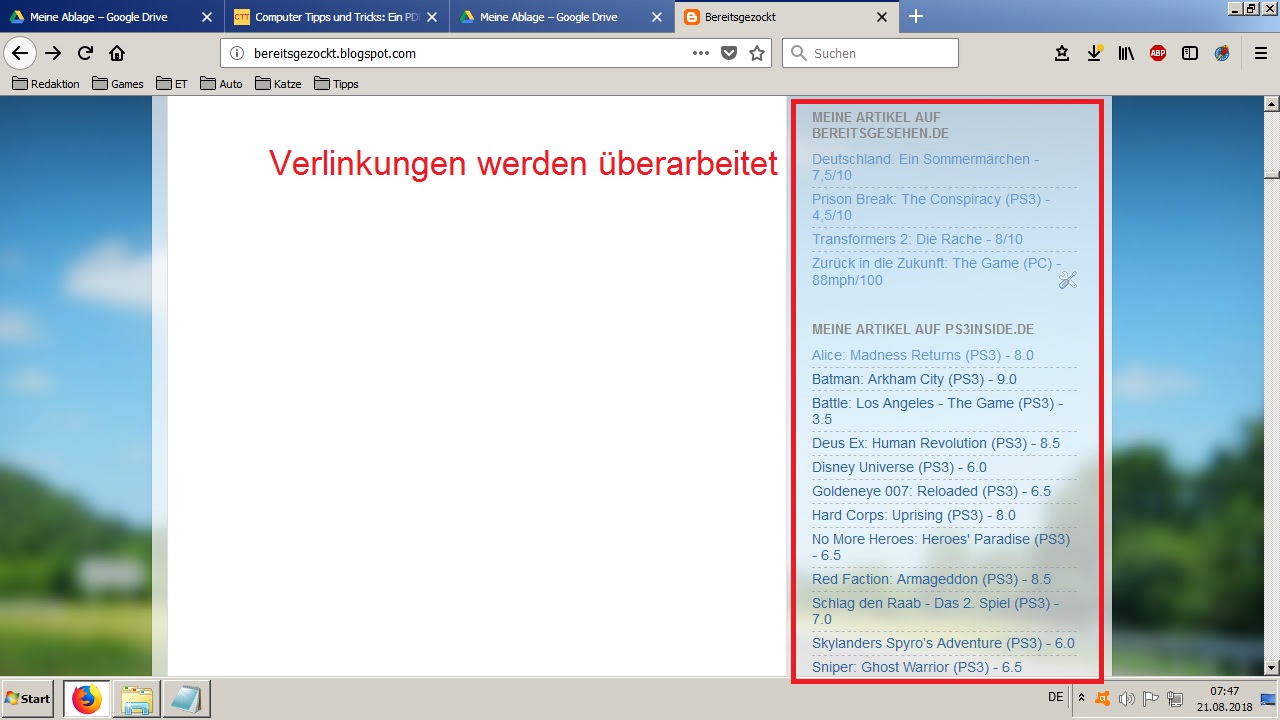Click the Firefox taskbar button
The width and height of the screenshot is (1280, 720).
coord(86,698)
